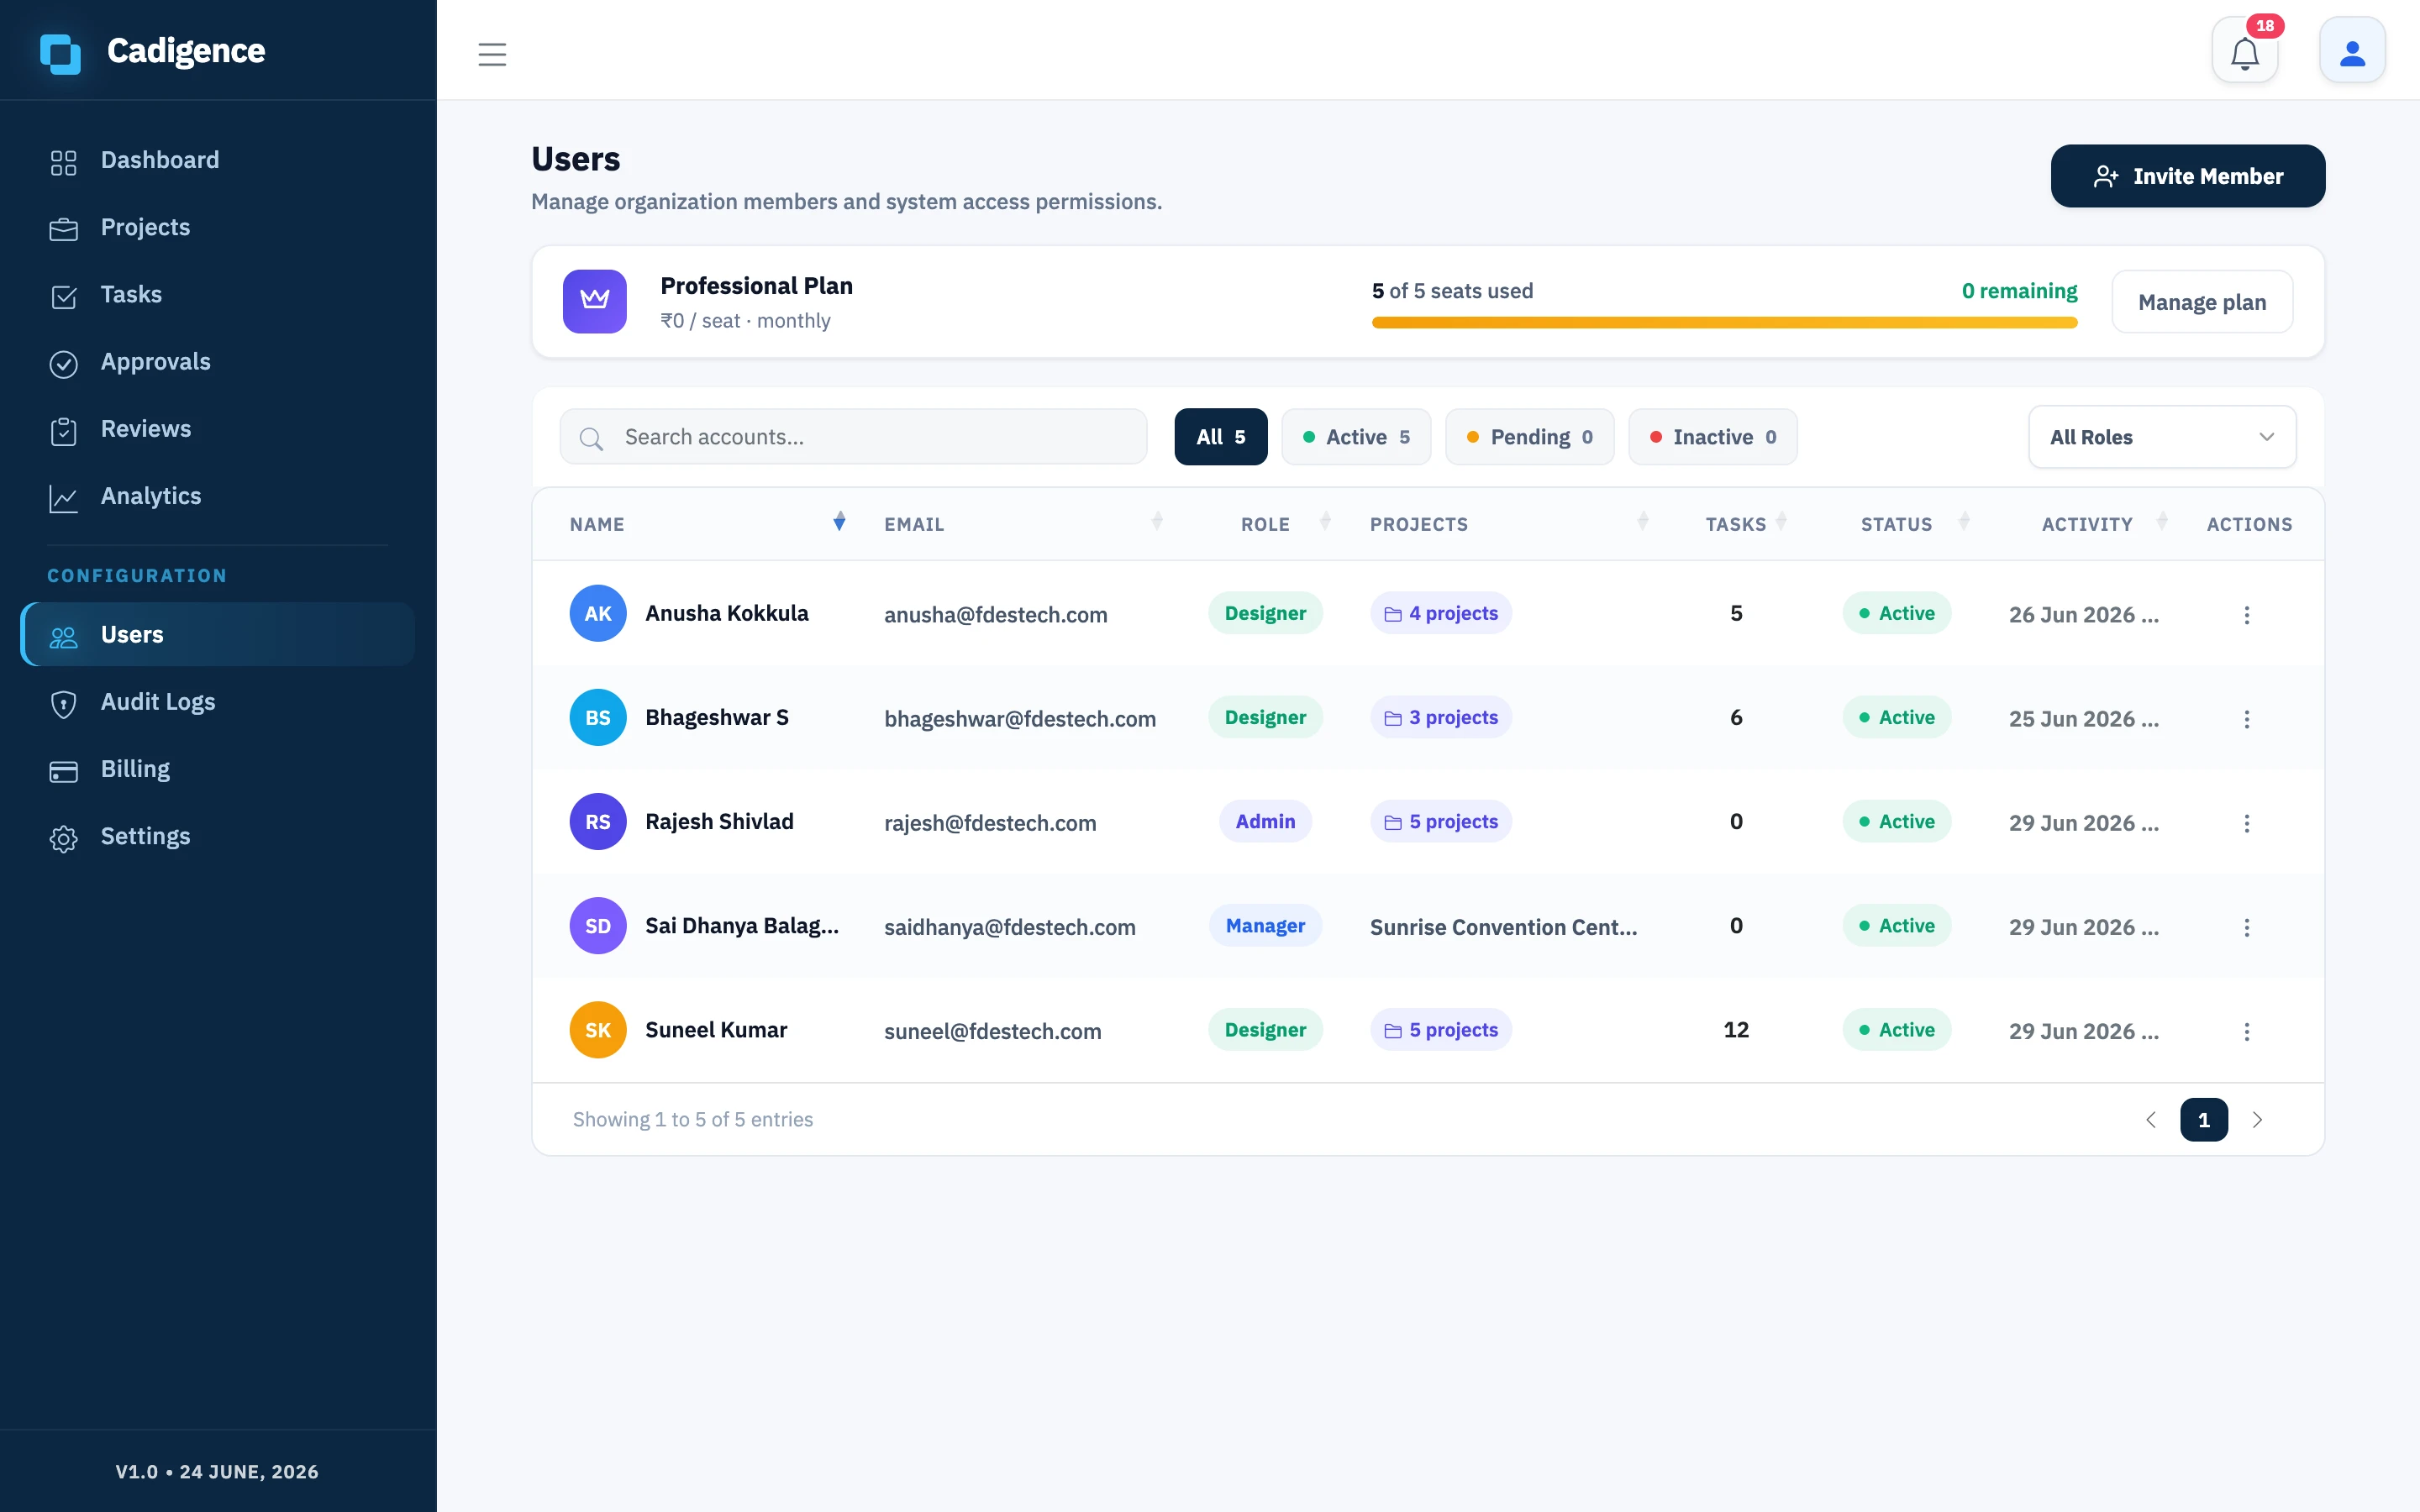Screen dimensions: 2420x1512
Task: Click the RS avatar circle
Action: pos(598,821)
